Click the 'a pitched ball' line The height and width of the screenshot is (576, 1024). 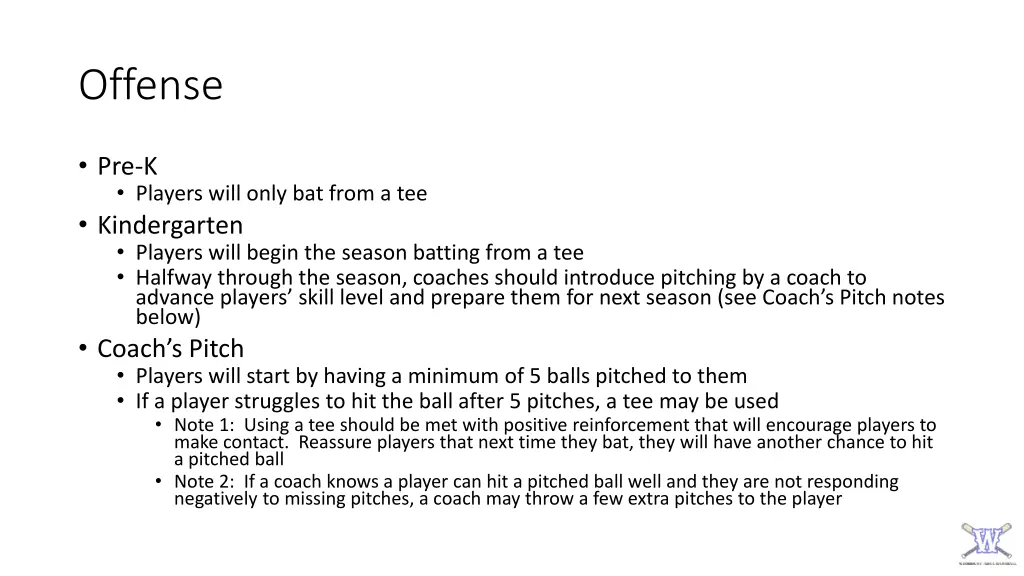point(229,460)
